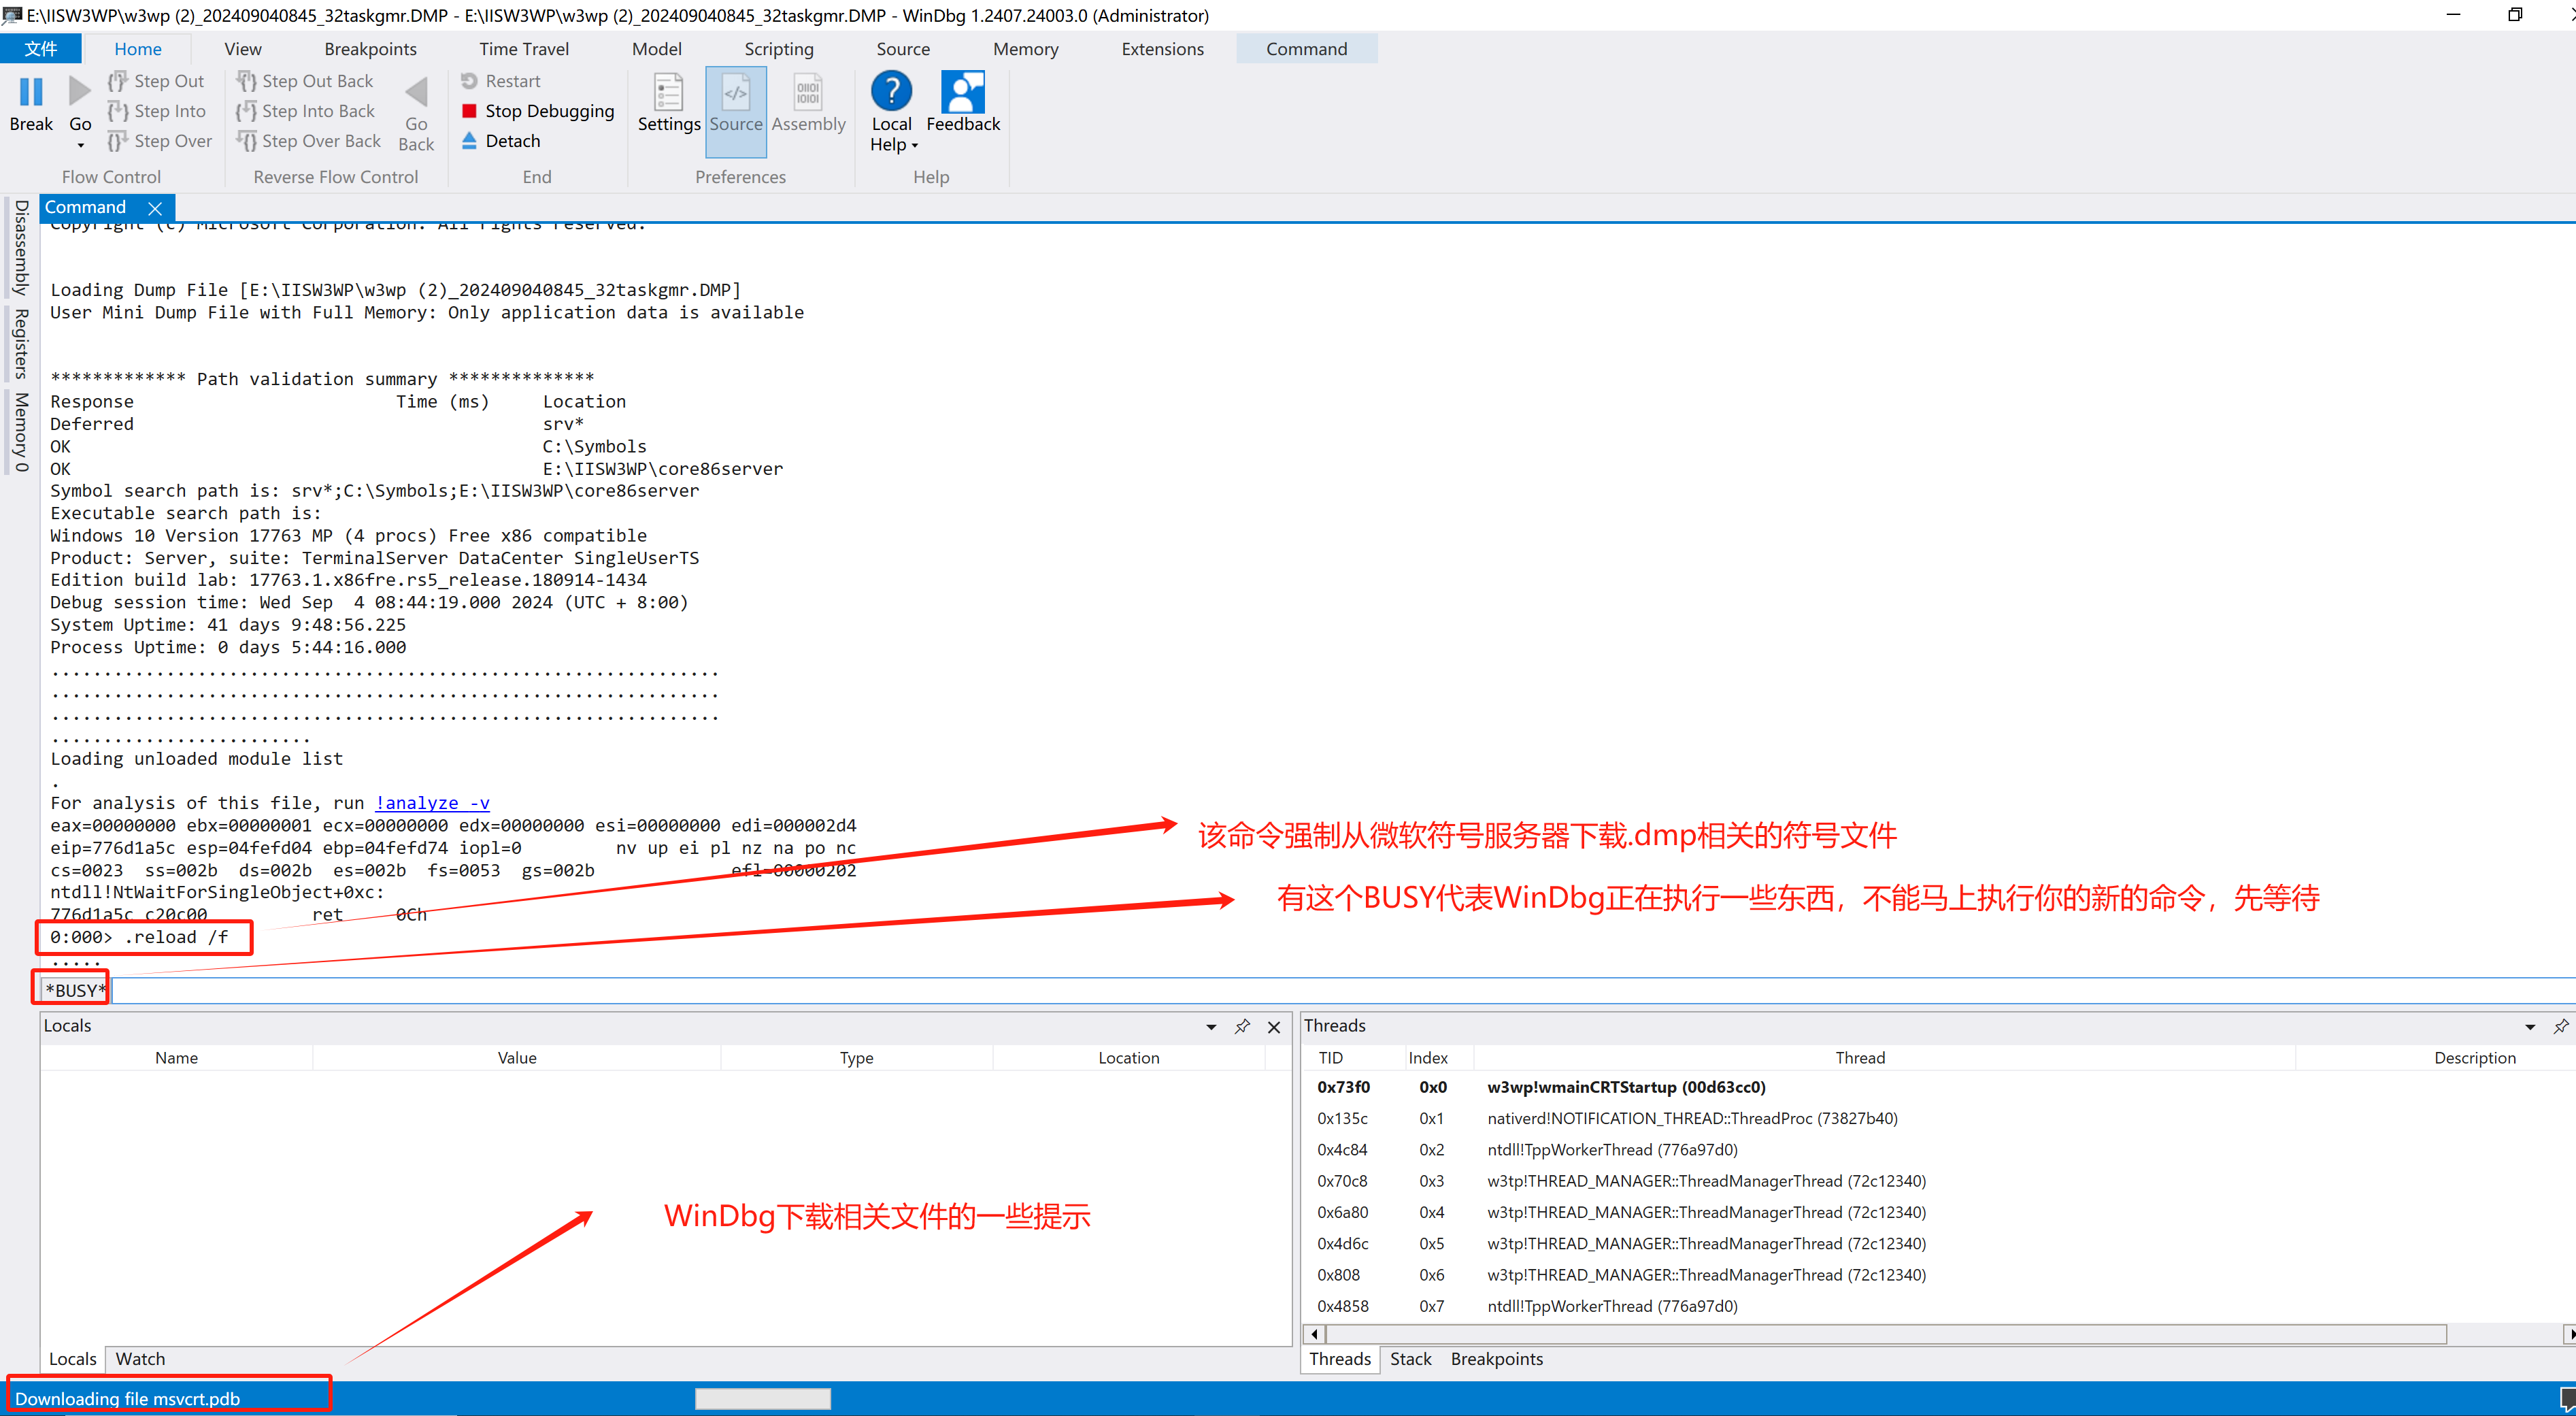
Task: Switch to the Watch tab
Action: (x=140, y=1358)
